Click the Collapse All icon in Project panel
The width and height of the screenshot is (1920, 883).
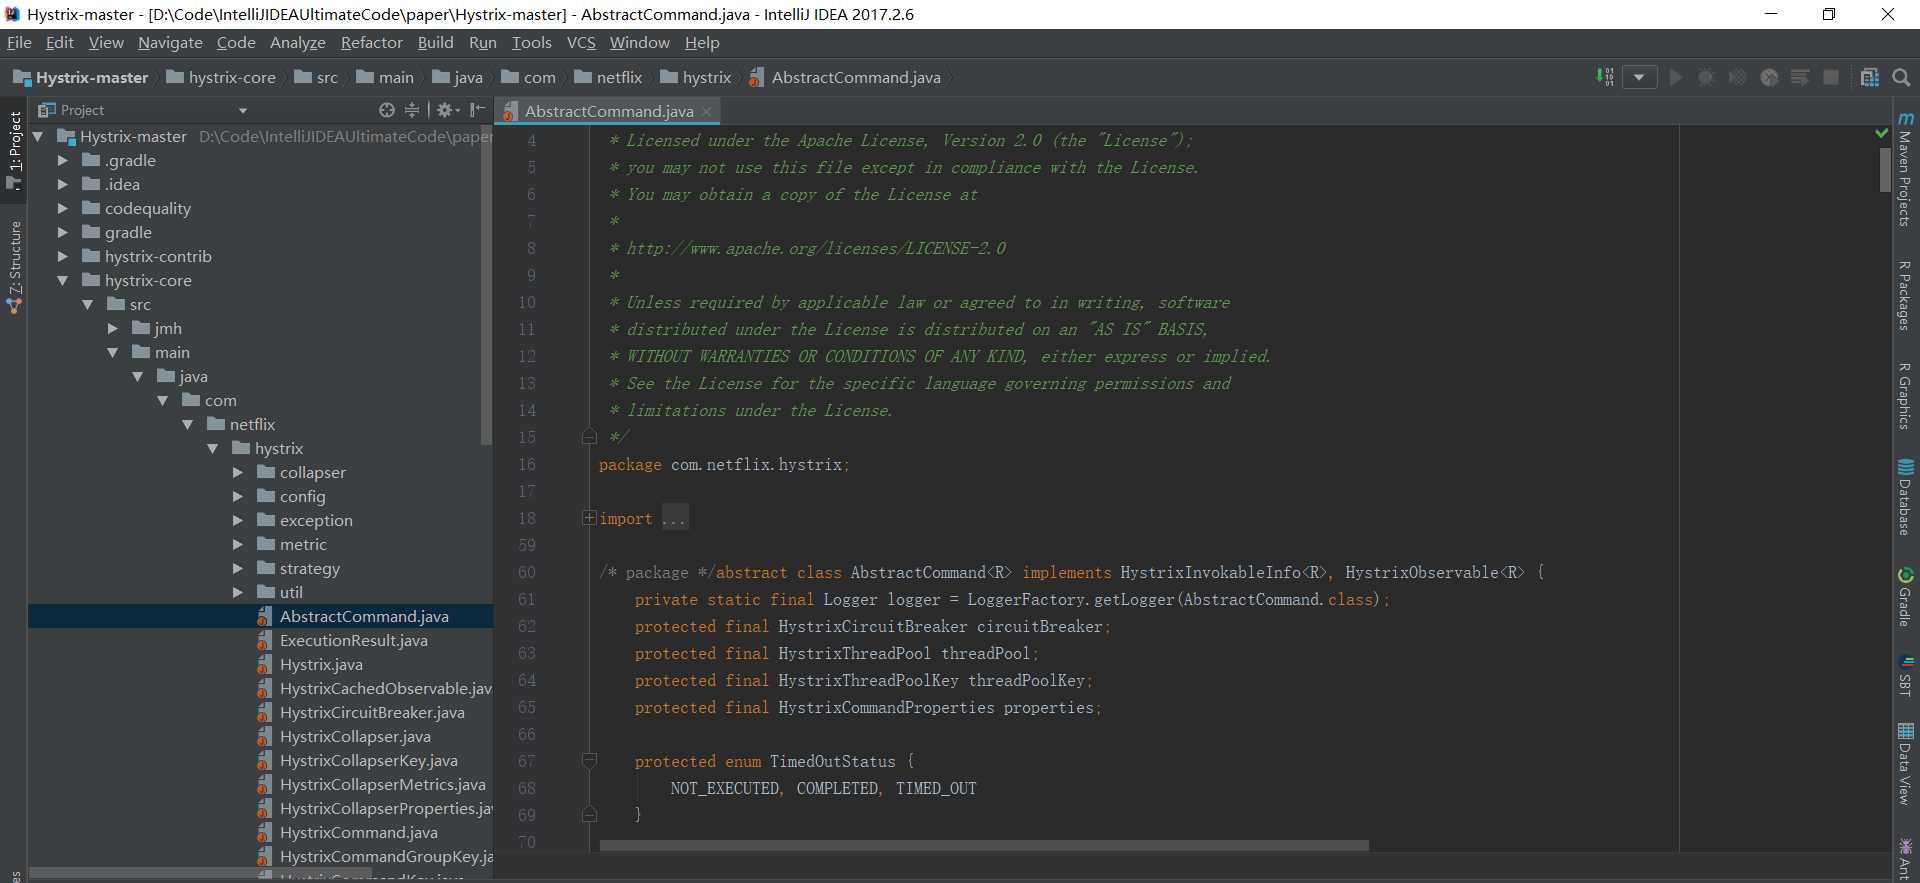click(411, 110)
